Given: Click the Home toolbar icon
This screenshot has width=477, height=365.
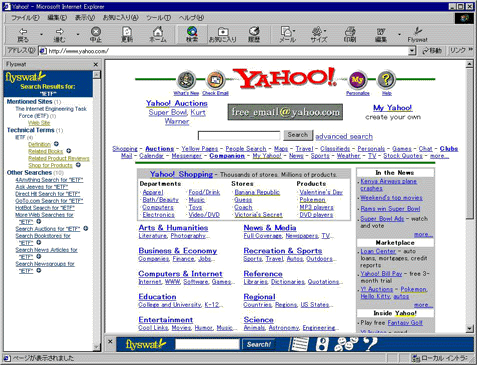Looking at the screenshot, I should point(158,34).
